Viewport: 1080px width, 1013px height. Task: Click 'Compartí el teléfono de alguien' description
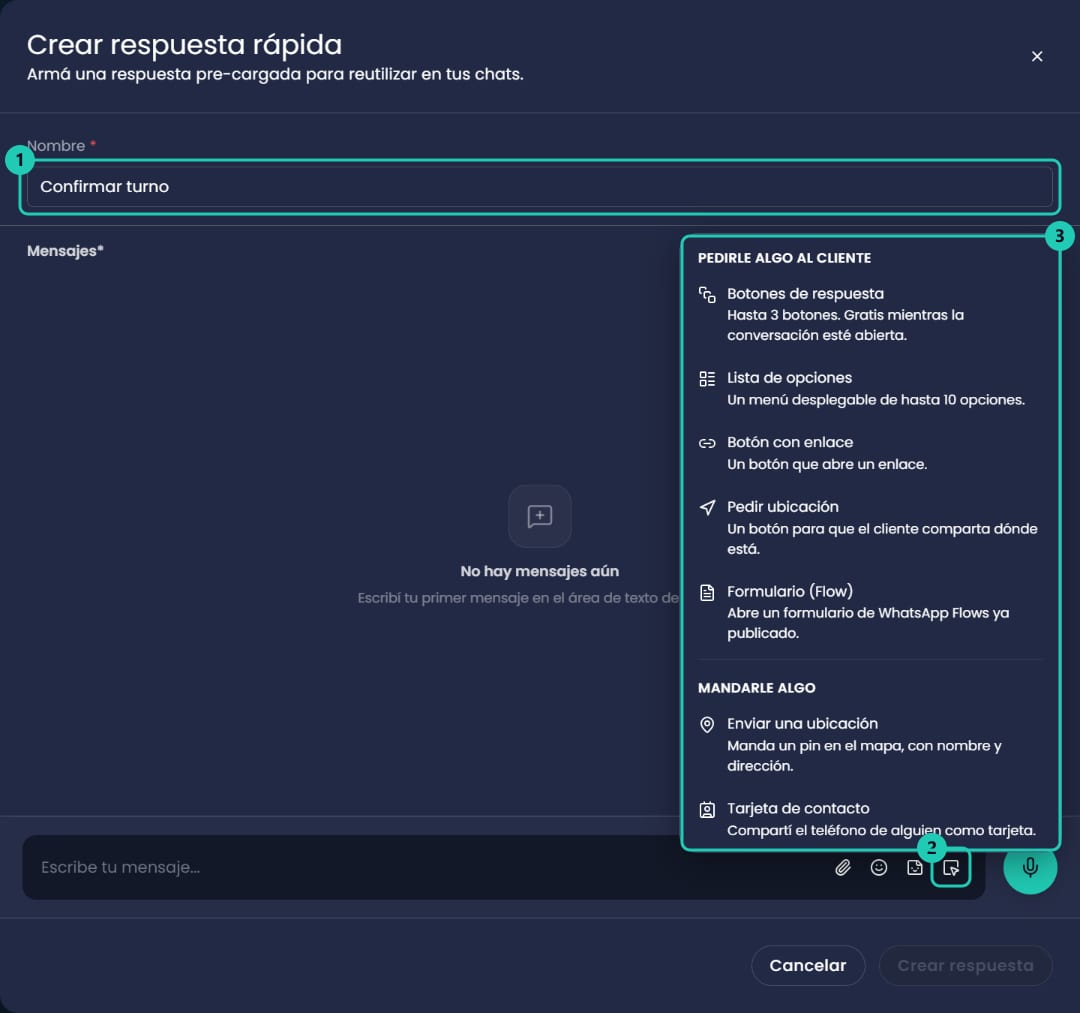click(881, 831)
